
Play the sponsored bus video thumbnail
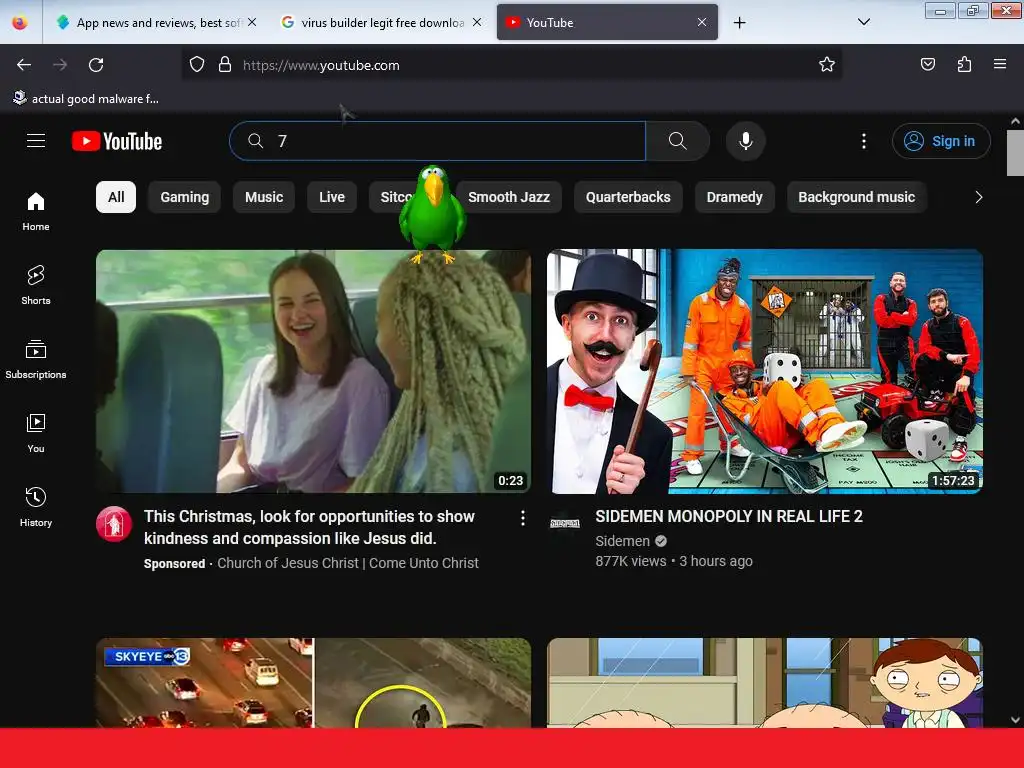[x=313, y=372]
